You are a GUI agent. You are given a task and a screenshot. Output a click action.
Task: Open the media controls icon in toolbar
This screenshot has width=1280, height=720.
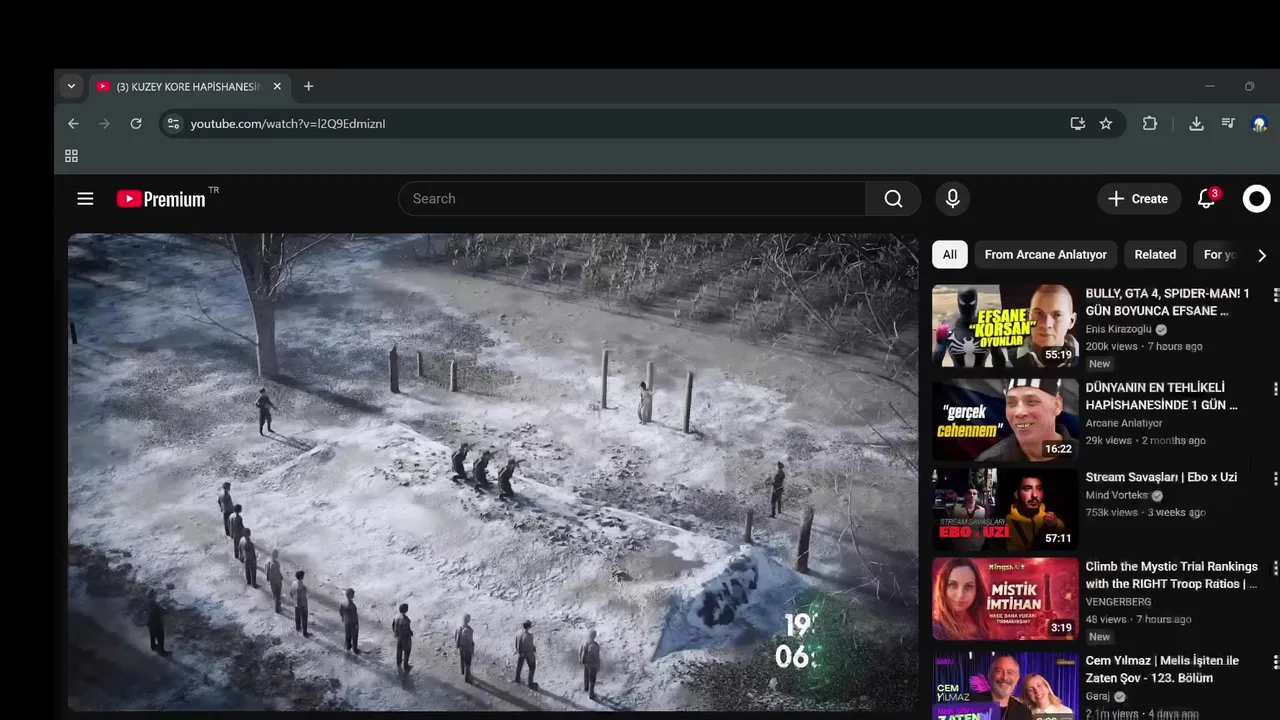(x=1228, y=124)
